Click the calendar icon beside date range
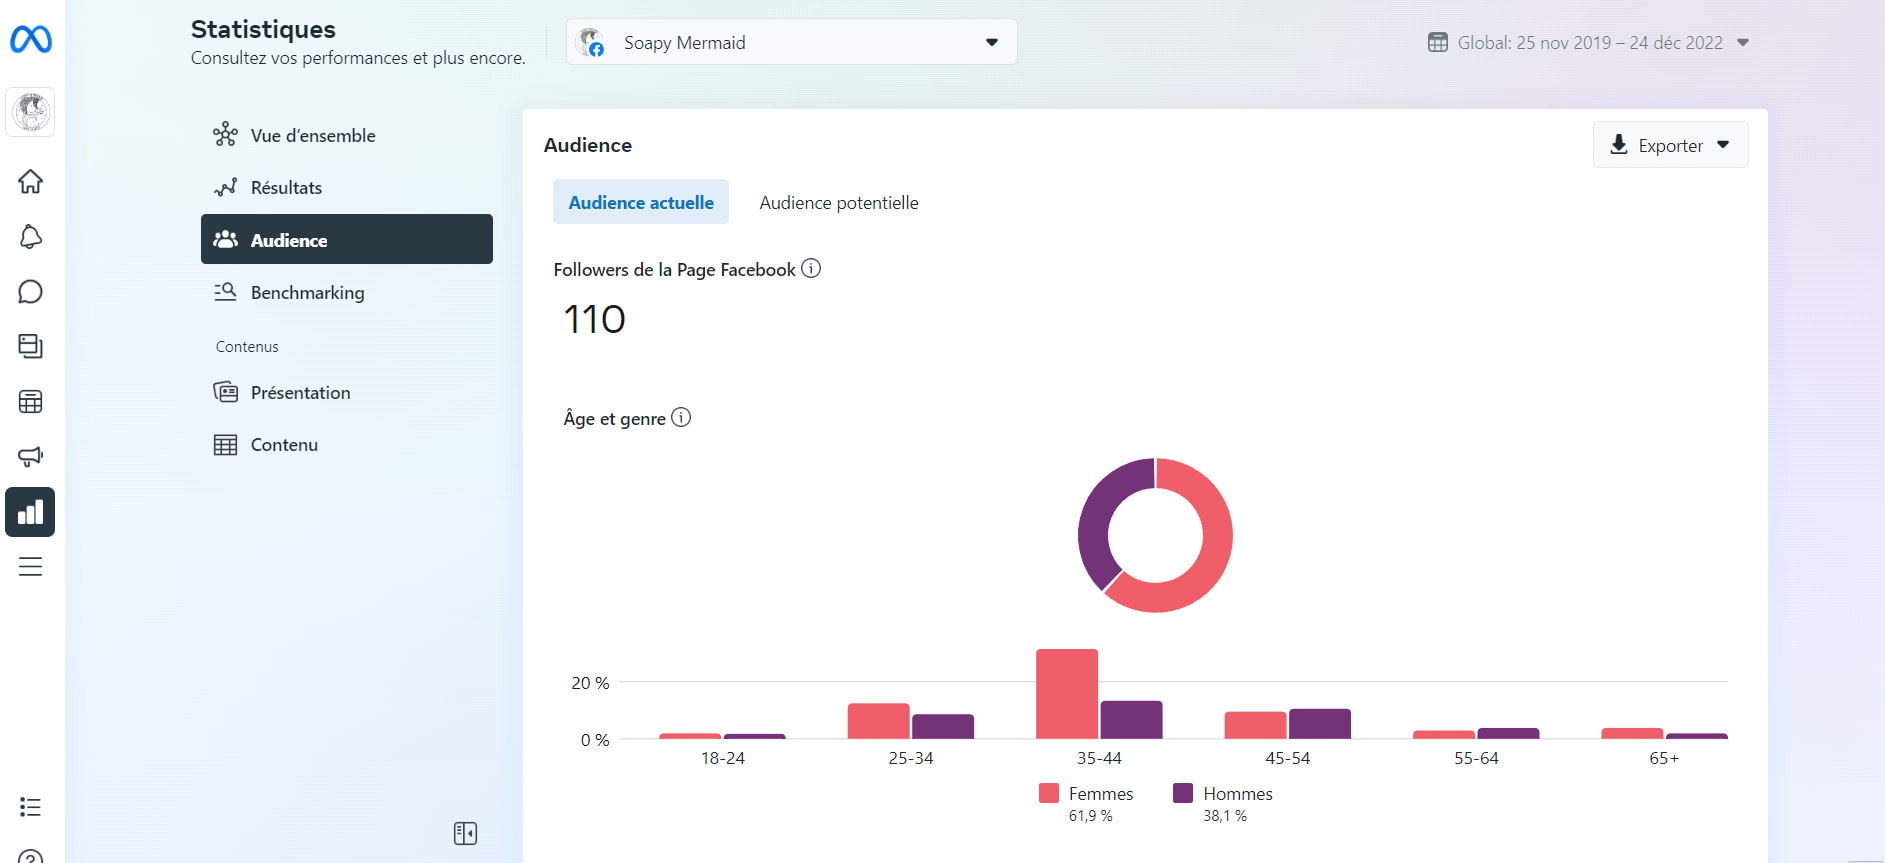The height and width of the screenshot is (863, 1885). coord(1438,42)
